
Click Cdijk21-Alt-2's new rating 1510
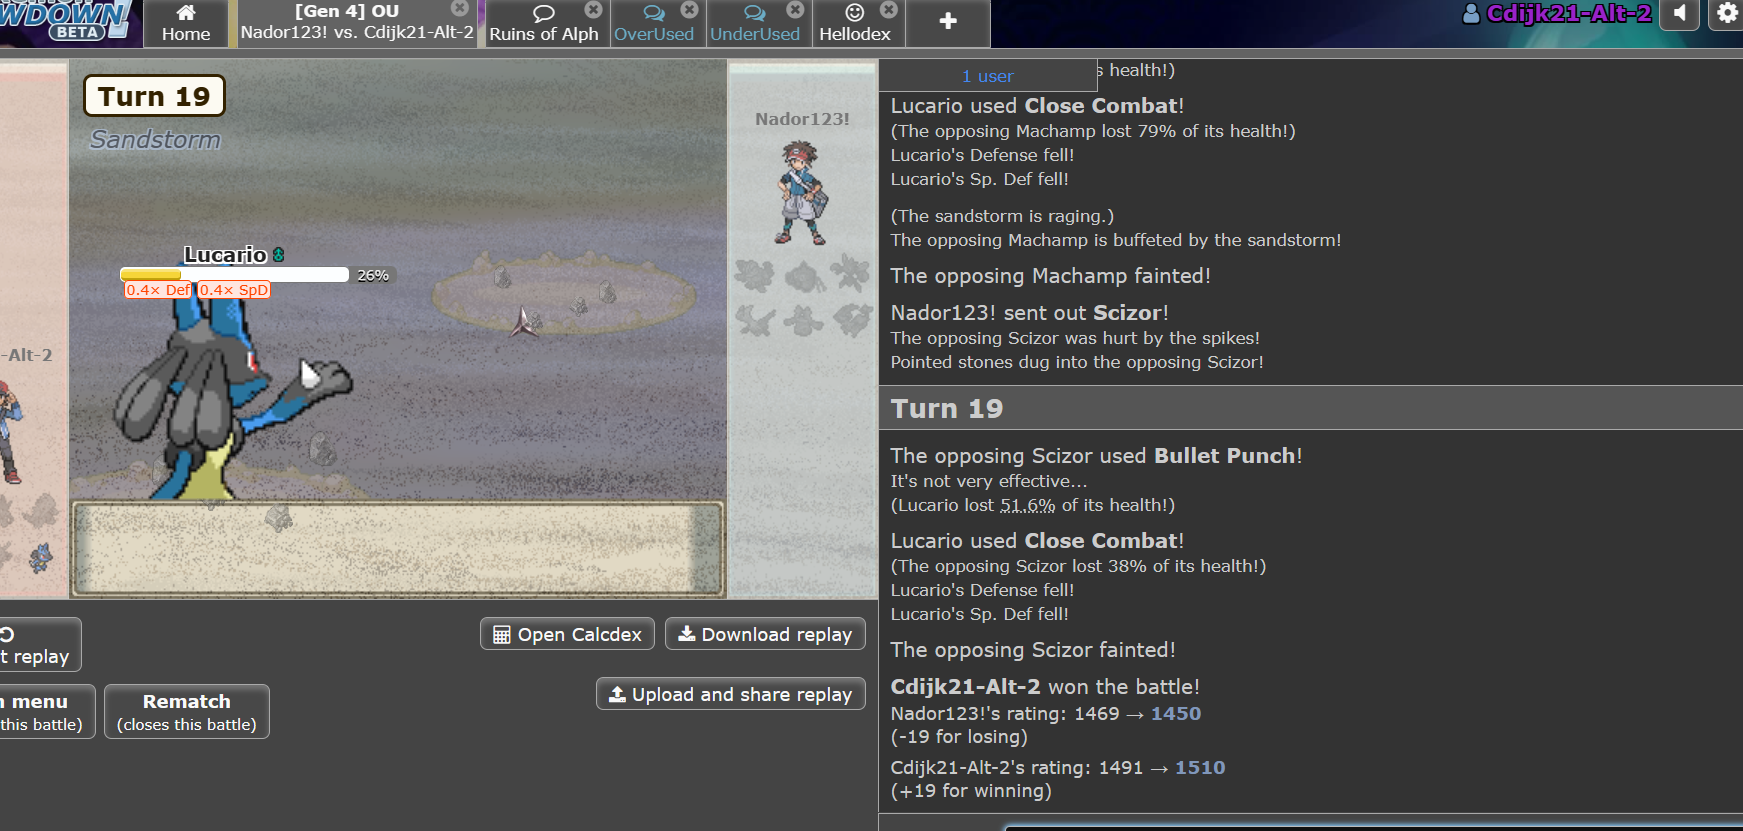tap(1200, 767)
